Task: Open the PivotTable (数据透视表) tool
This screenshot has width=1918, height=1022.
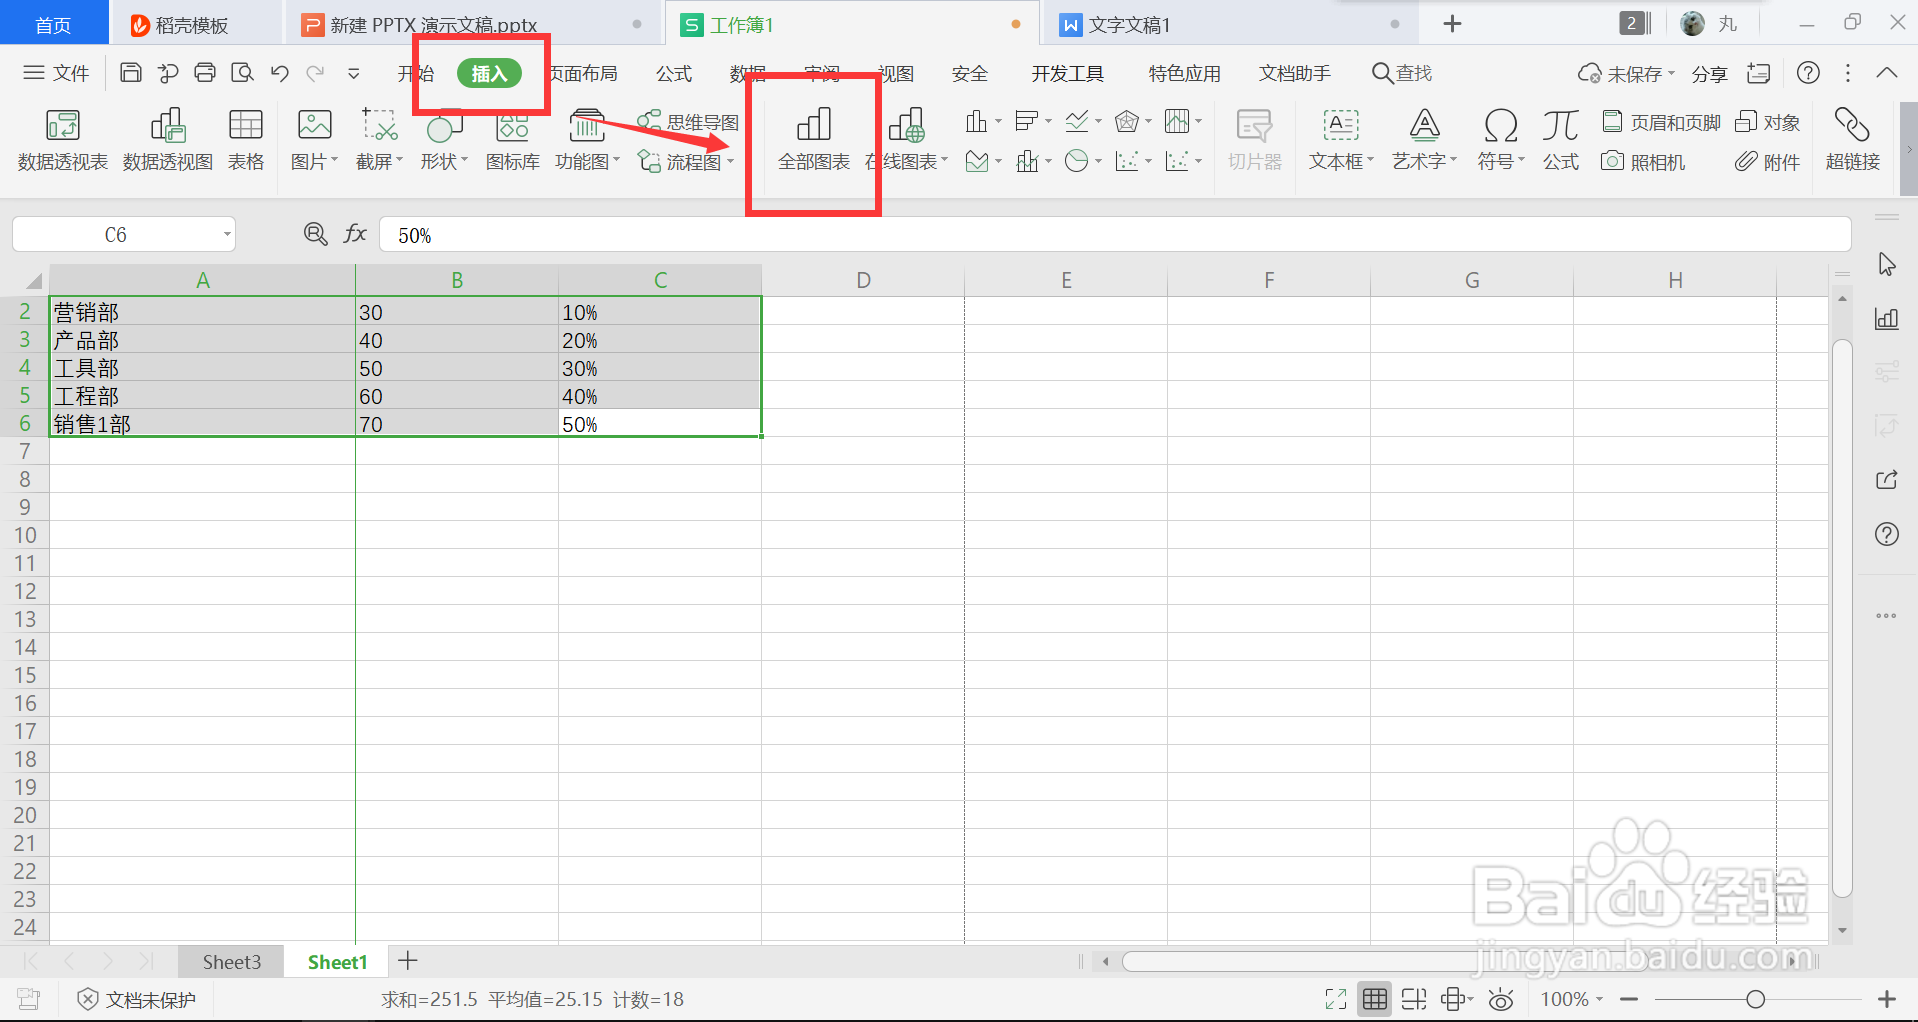Action: coord(62,140)
